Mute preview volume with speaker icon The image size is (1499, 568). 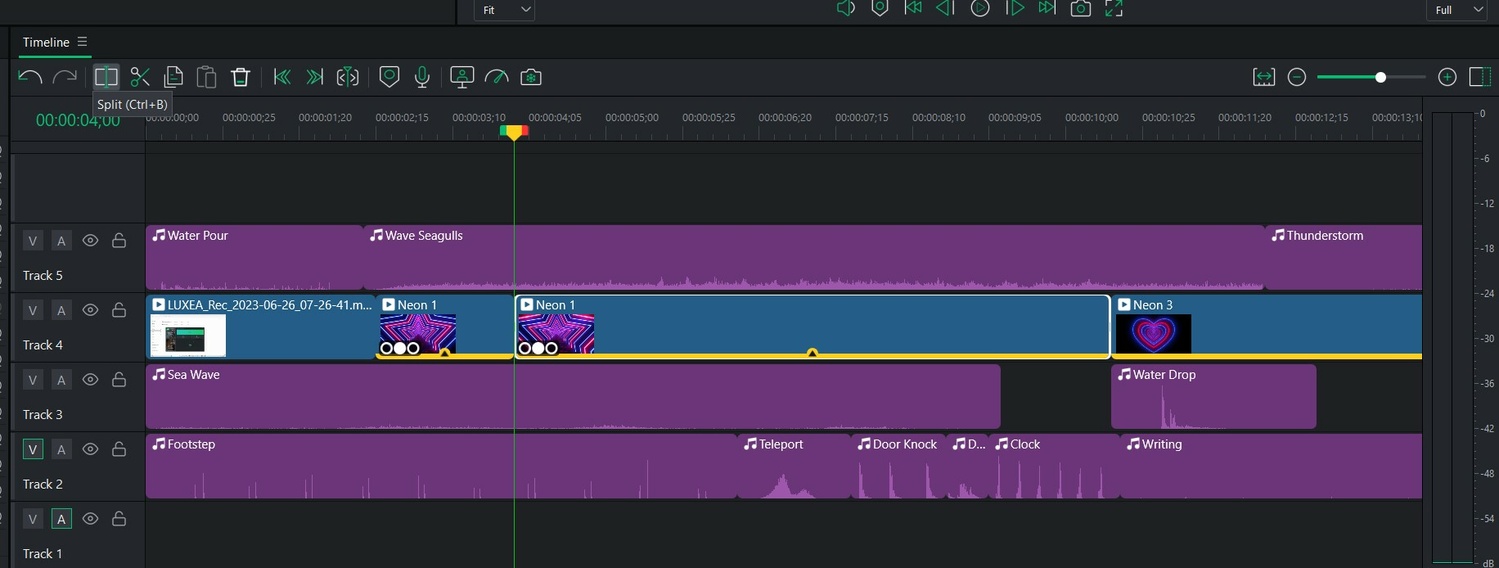click(846, 8)
